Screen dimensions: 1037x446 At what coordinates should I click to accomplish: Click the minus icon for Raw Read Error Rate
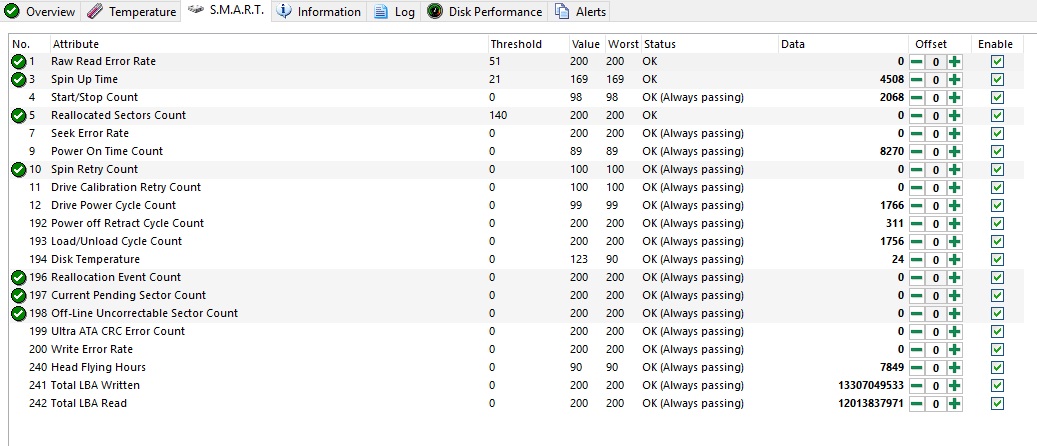click(916, 61)
